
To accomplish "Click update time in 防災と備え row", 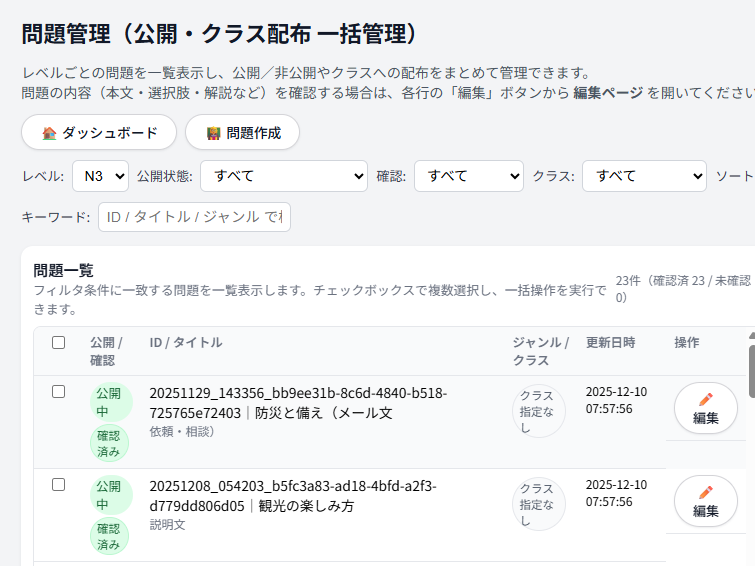I will (616, 400).
